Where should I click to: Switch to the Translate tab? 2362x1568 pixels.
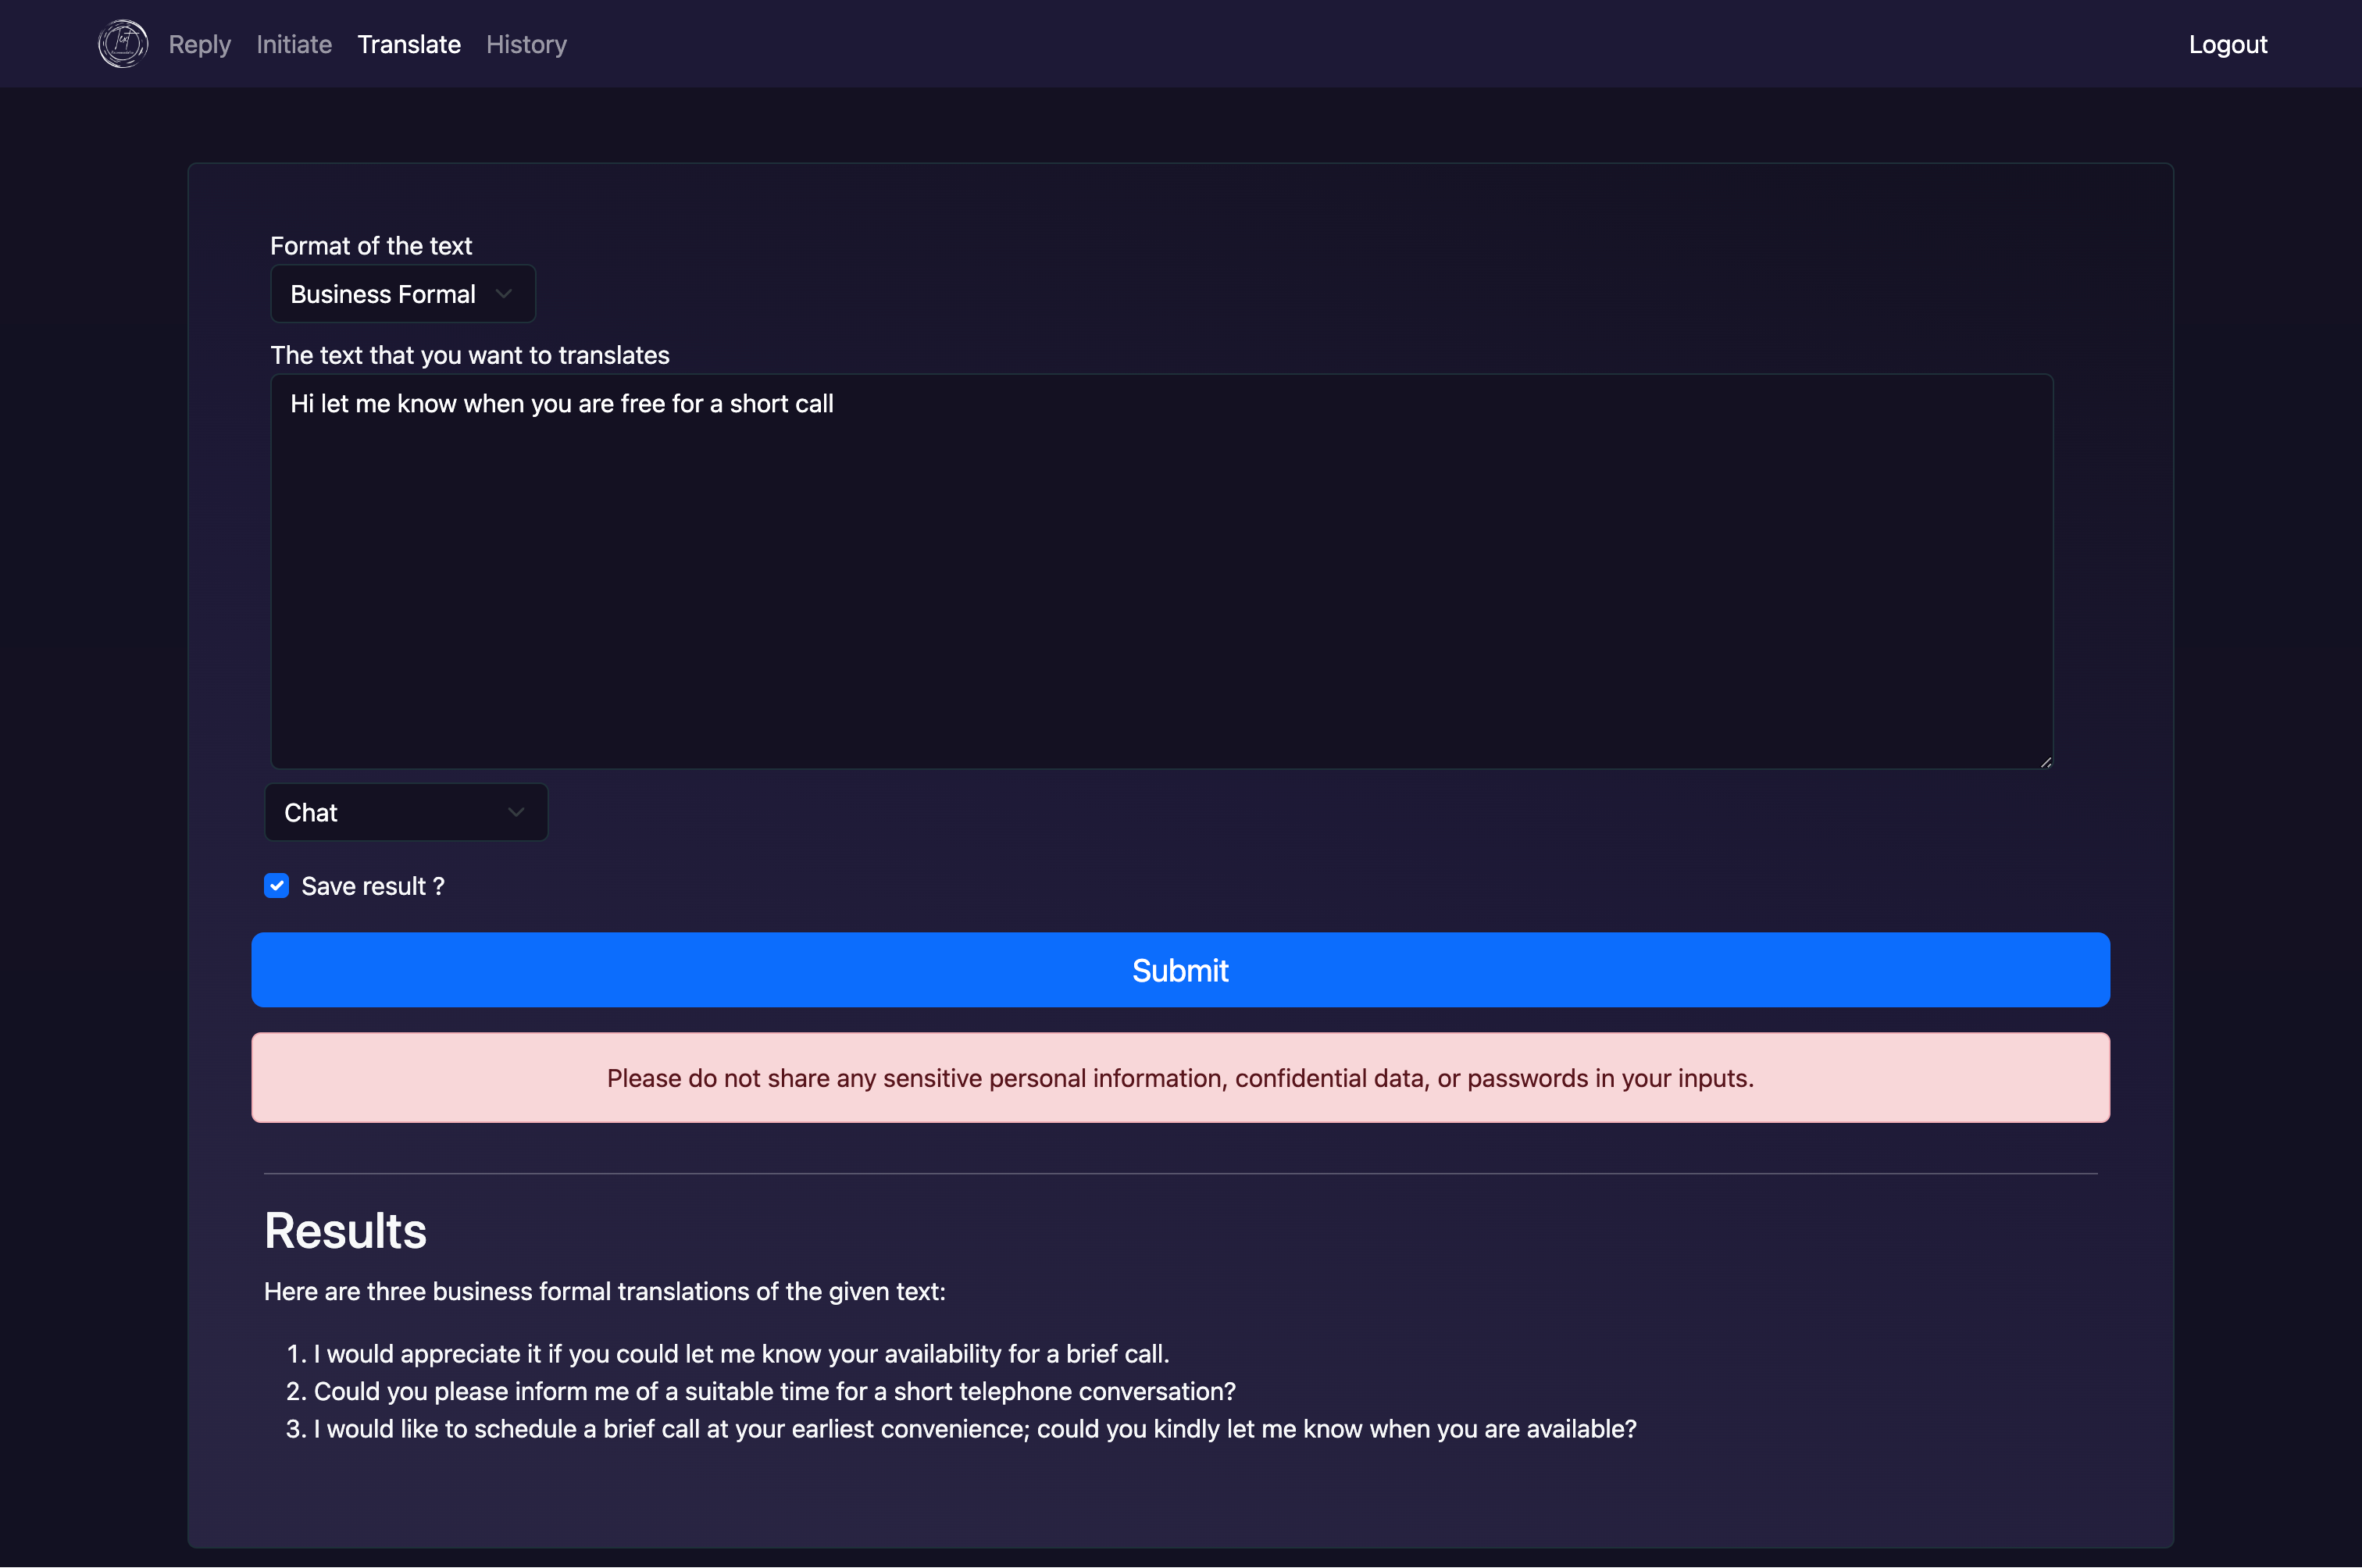(409, 44)
